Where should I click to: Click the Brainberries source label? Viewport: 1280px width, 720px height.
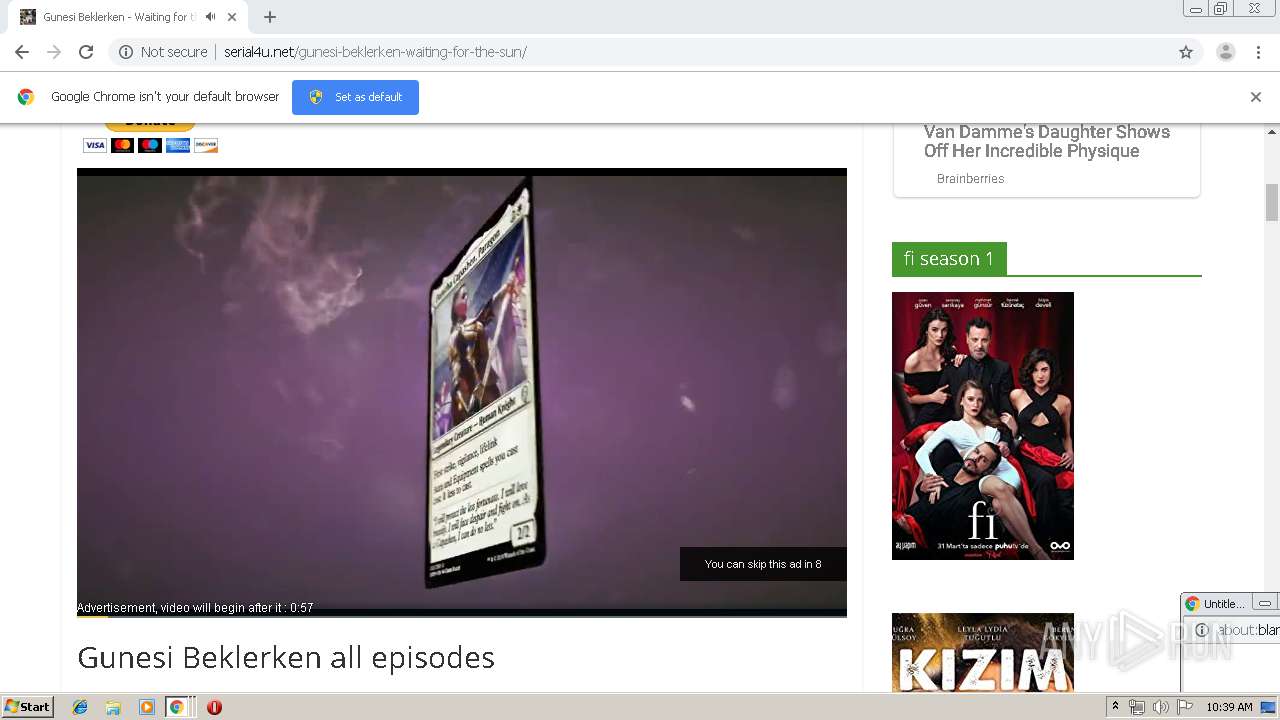pyautogui.click(x=970, y=179)
